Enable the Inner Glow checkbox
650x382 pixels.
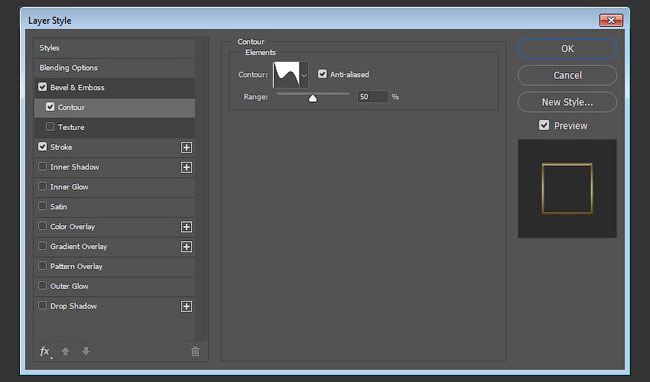[x=42, y=186]
